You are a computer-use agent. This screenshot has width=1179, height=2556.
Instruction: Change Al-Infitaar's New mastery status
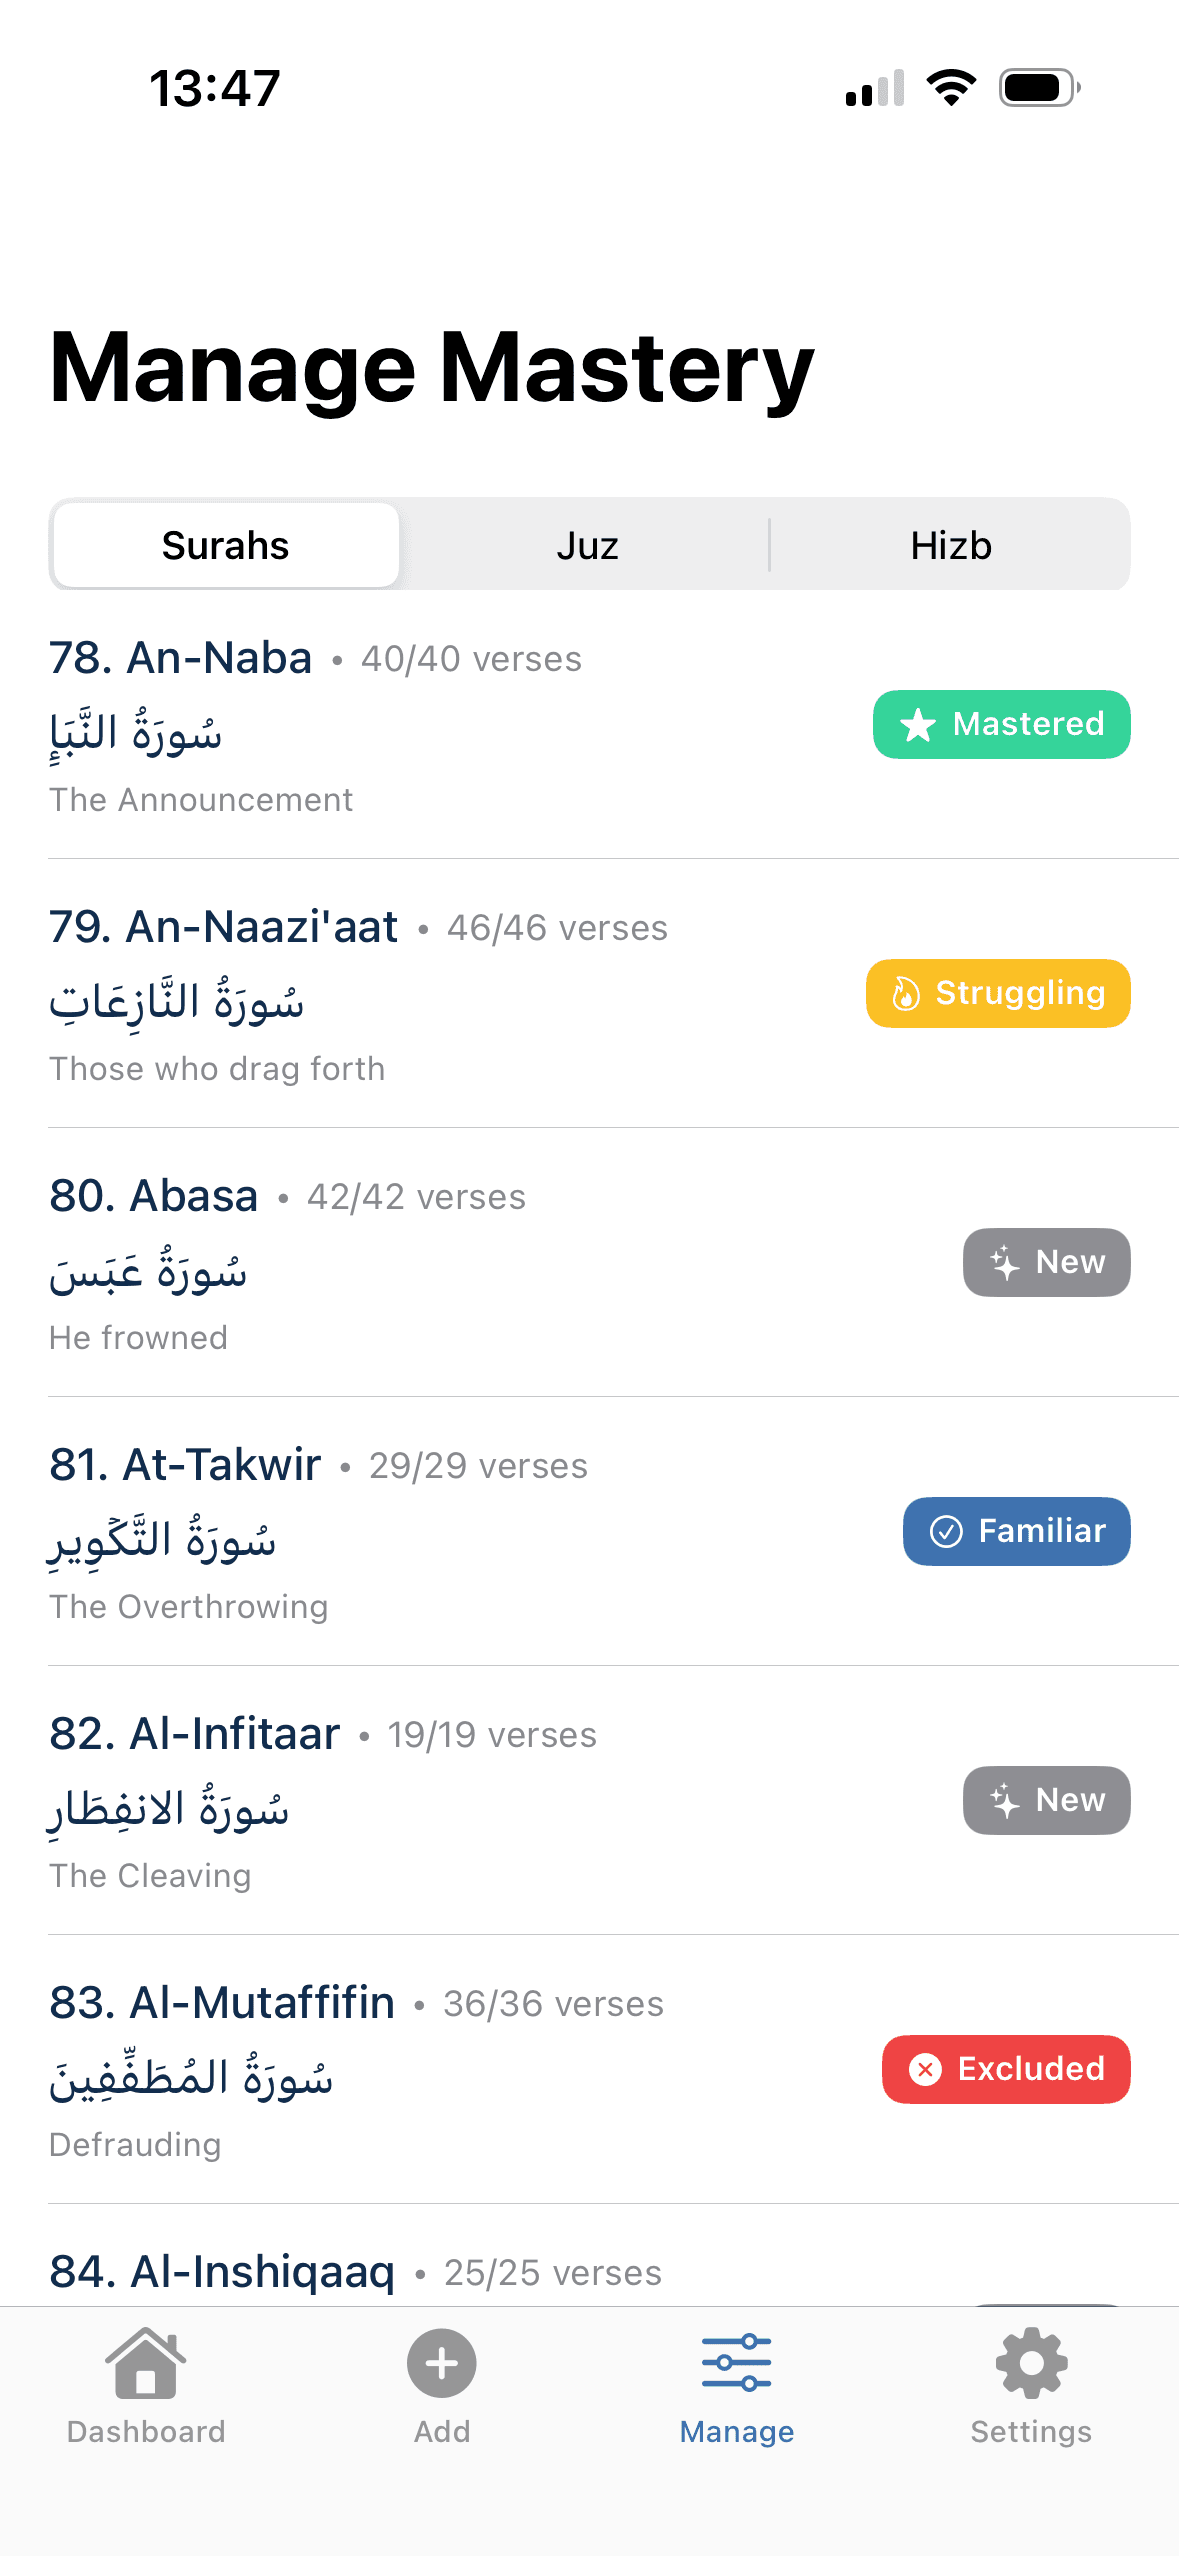1046,1800
